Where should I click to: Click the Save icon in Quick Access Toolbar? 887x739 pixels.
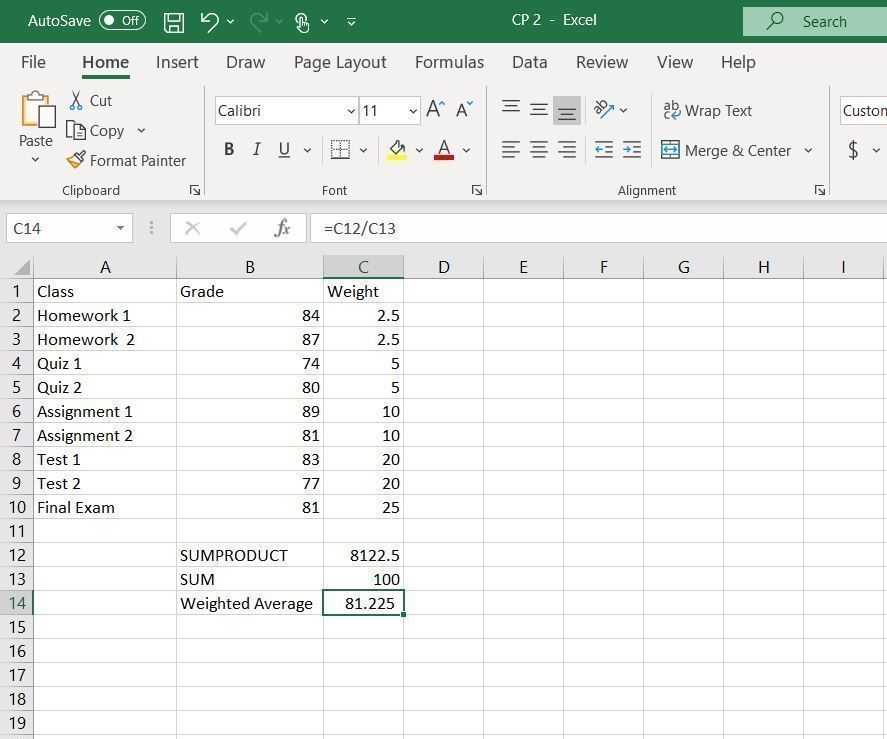[173, 21]
